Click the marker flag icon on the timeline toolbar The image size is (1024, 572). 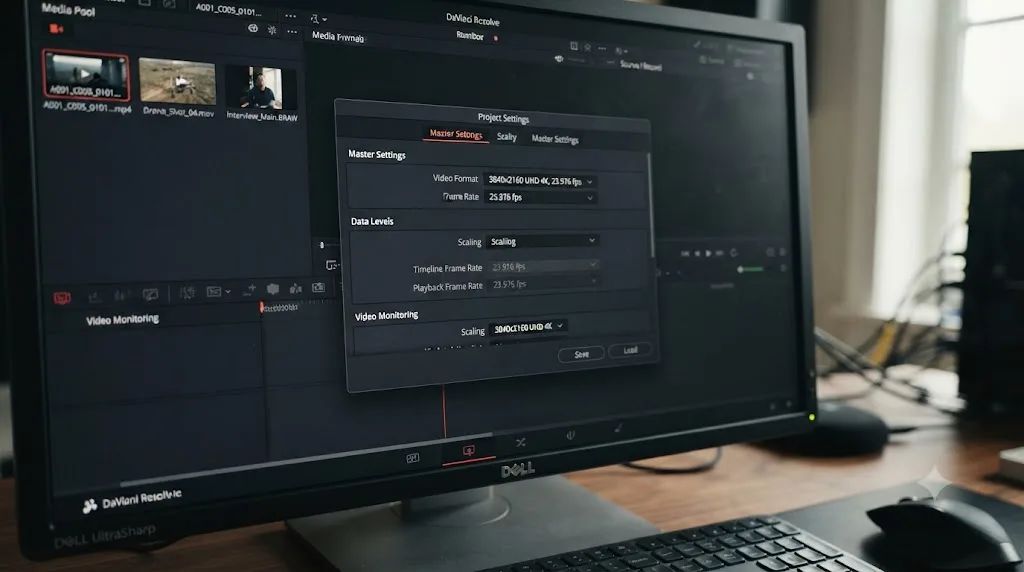272,289
